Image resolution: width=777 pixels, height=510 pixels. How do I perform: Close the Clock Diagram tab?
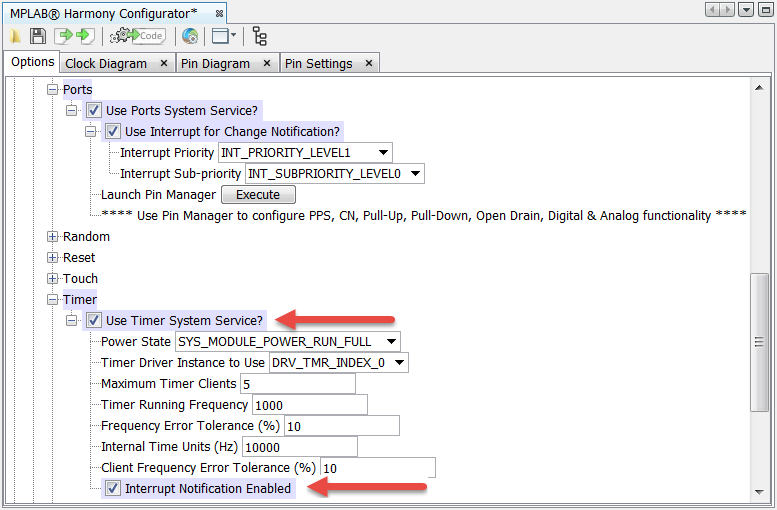coord(164,63)
